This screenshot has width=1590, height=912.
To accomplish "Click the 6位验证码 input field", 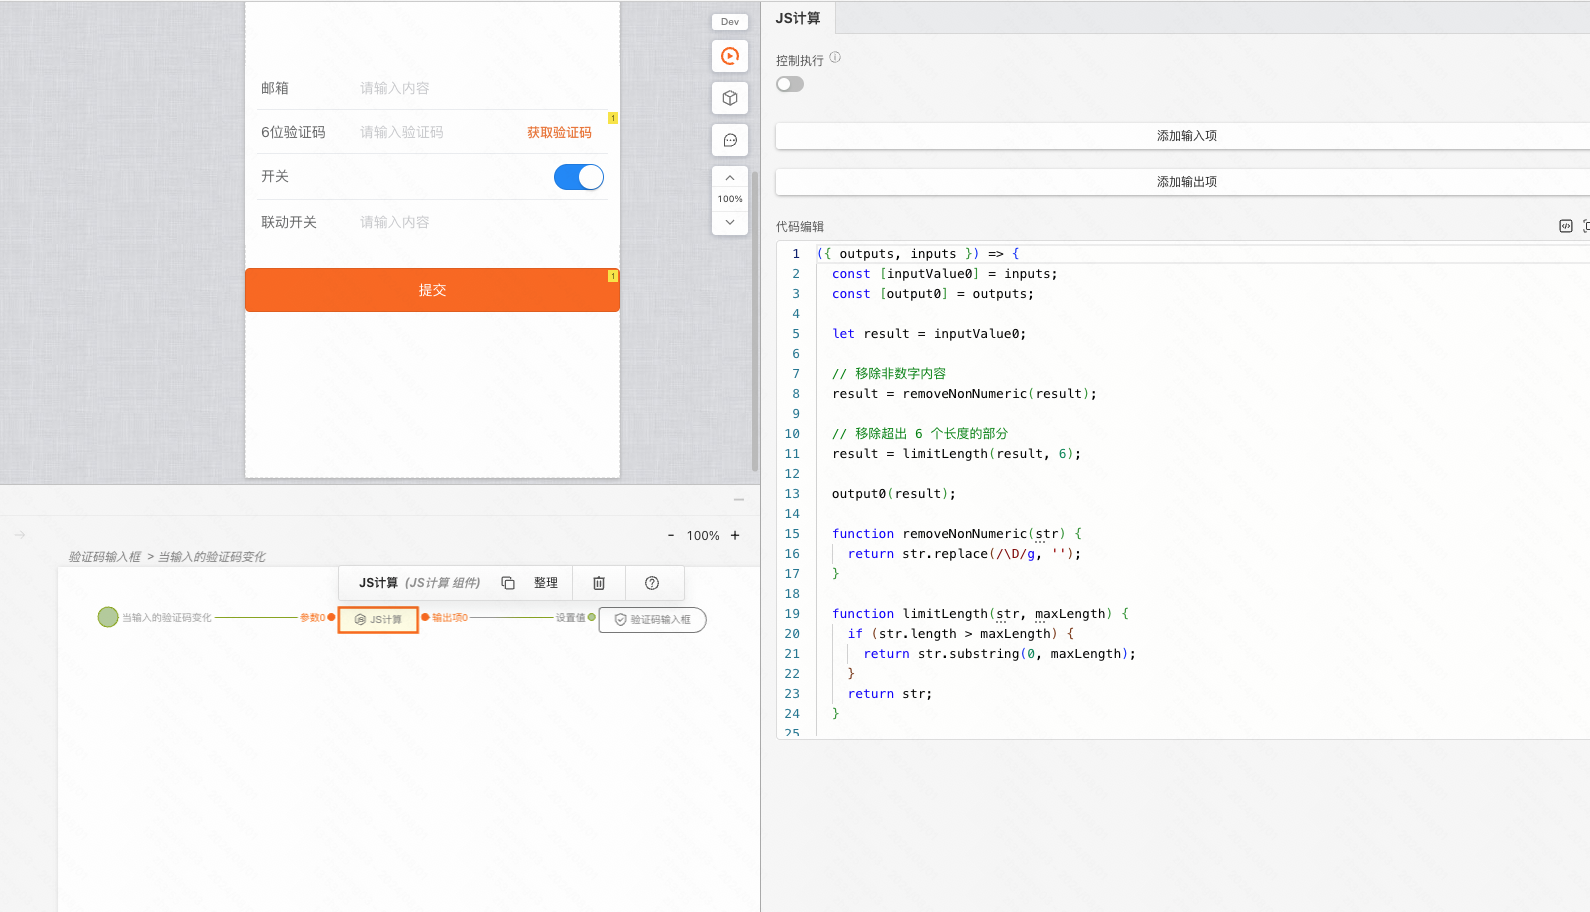I will (435, 132).
